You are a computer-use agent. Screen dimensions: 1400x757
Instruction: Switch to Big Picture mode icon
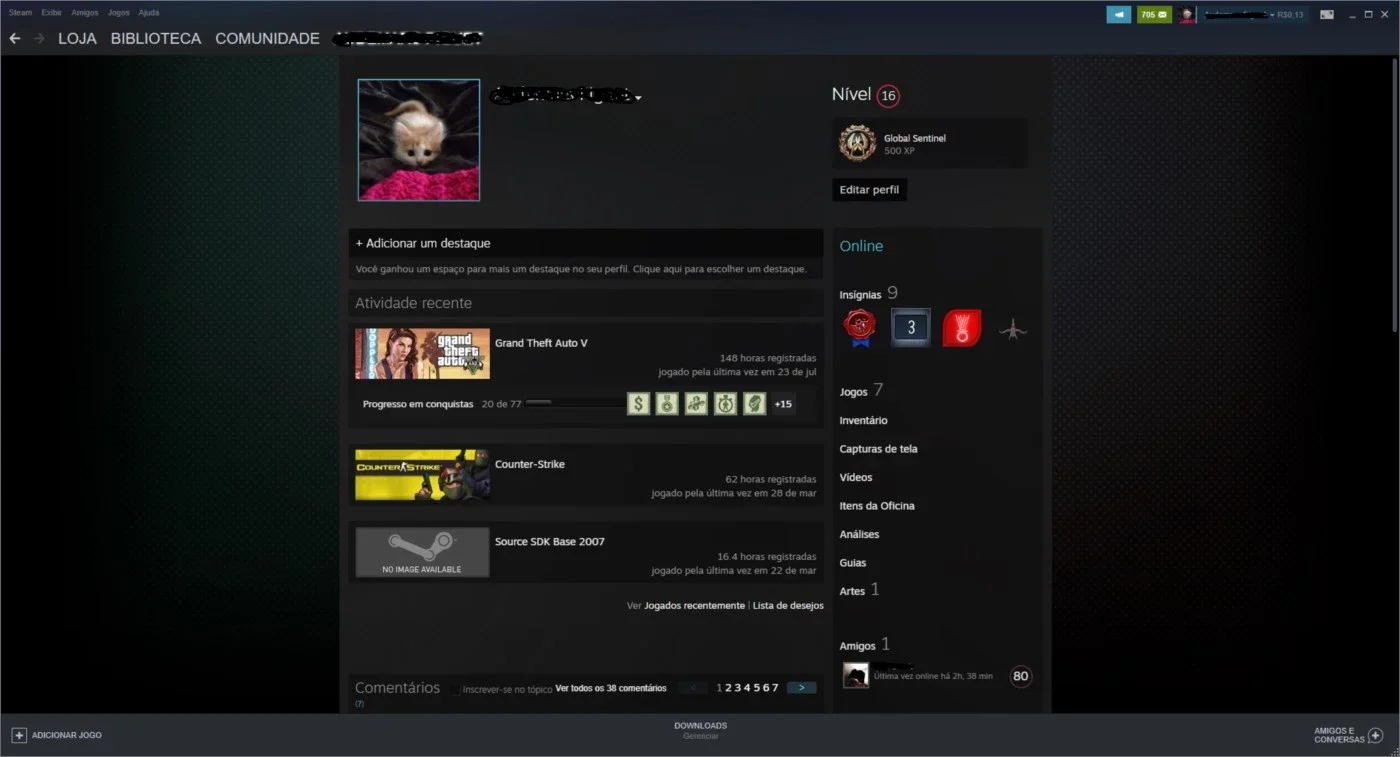(x=1327, y=14)
